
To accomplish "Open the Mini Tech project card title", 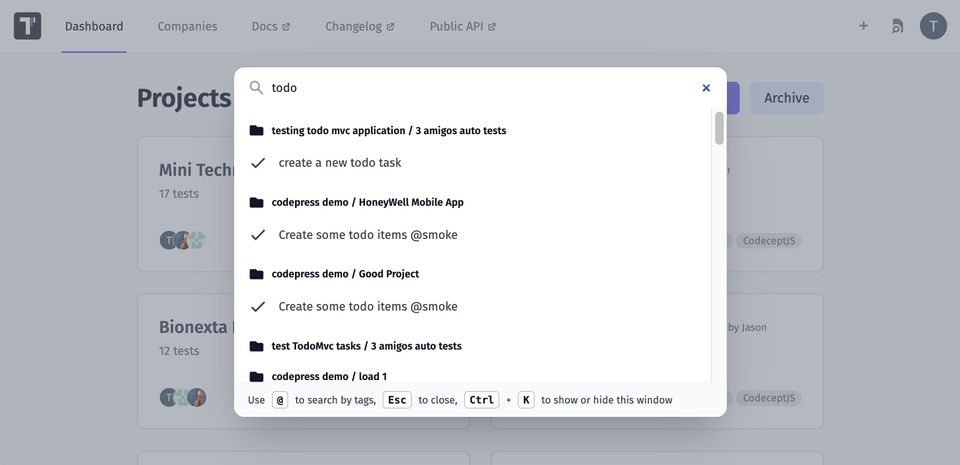I will pyautogui.click(x=196, y=169).
